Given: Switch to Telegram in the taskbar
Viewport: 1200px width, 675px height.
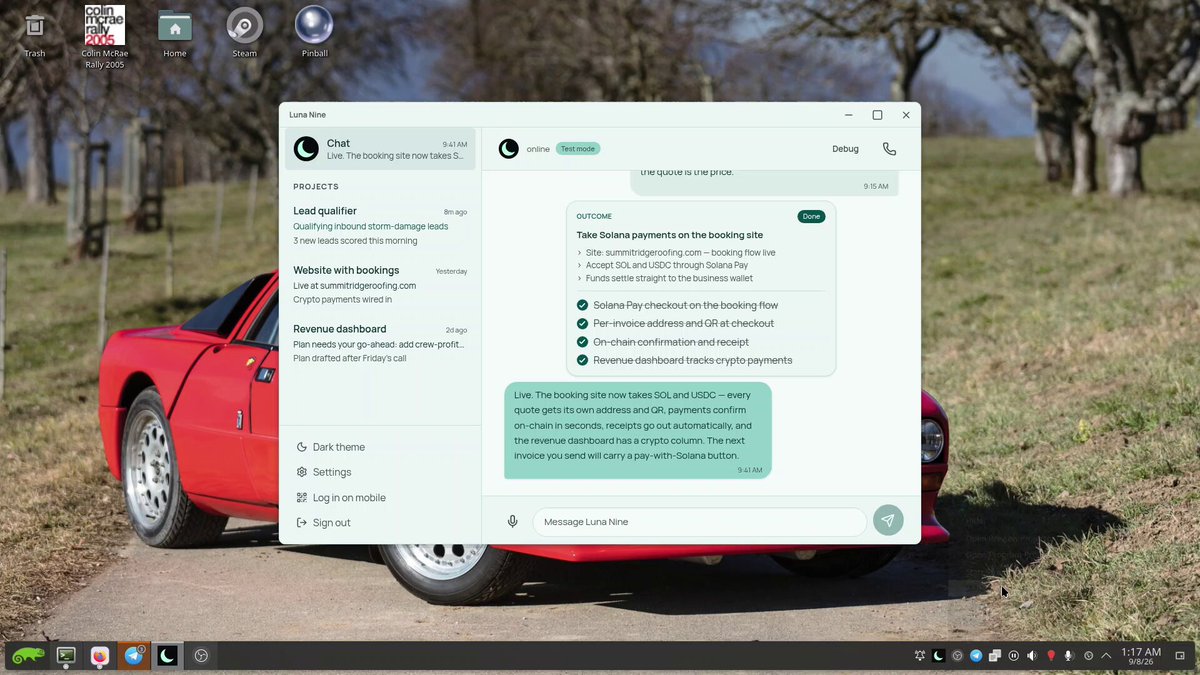Looking at the screenshot, I should [x=134, y=656].
